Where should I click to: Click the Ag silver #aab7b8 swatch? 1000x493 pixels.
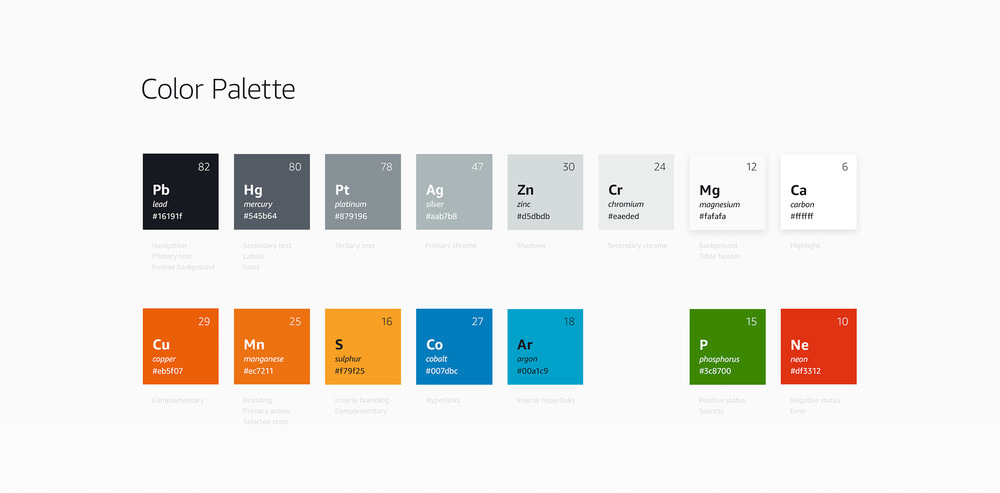coord(454,191)
